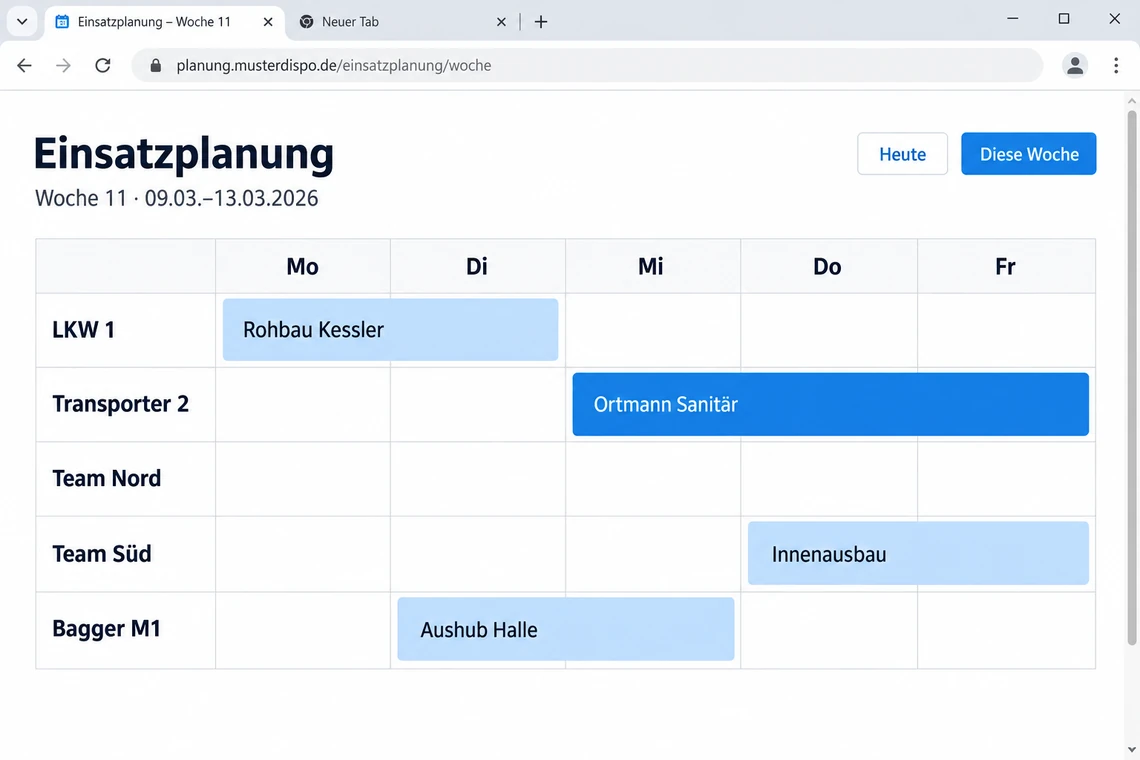Click the calendar favicon on Einsatzplanung tab
This screenshot has height=760, width=1140.
click(x=63, y=22)
